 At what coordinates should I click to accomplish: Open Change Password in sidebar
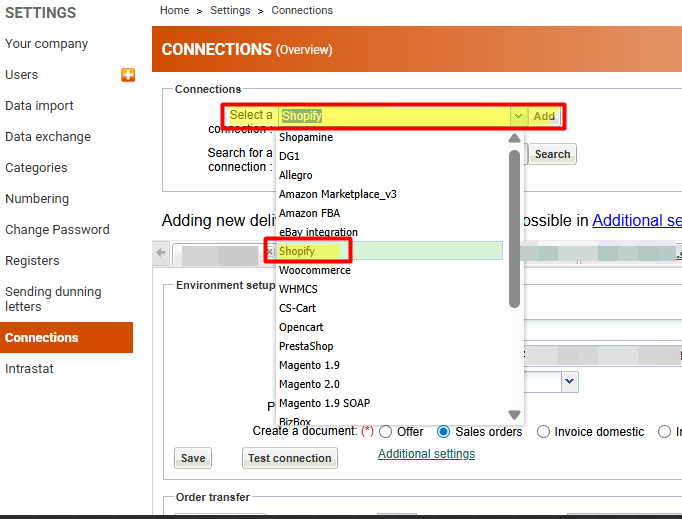[x=57, y=229]
